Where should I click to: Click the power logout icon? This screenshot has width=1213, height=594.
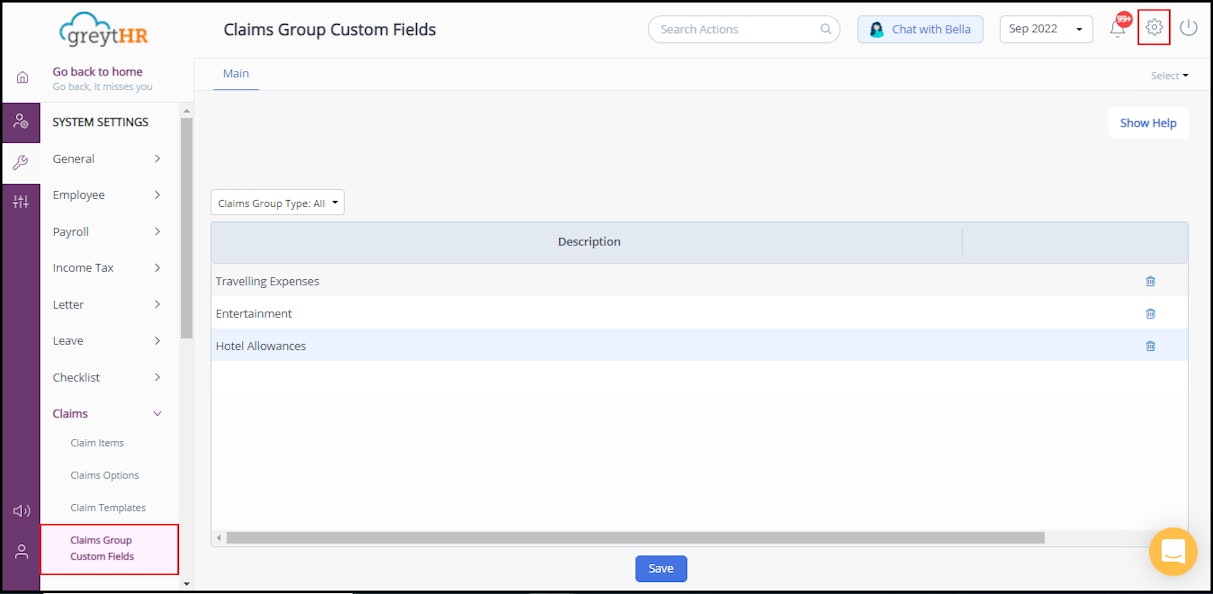pos(1188,28)
